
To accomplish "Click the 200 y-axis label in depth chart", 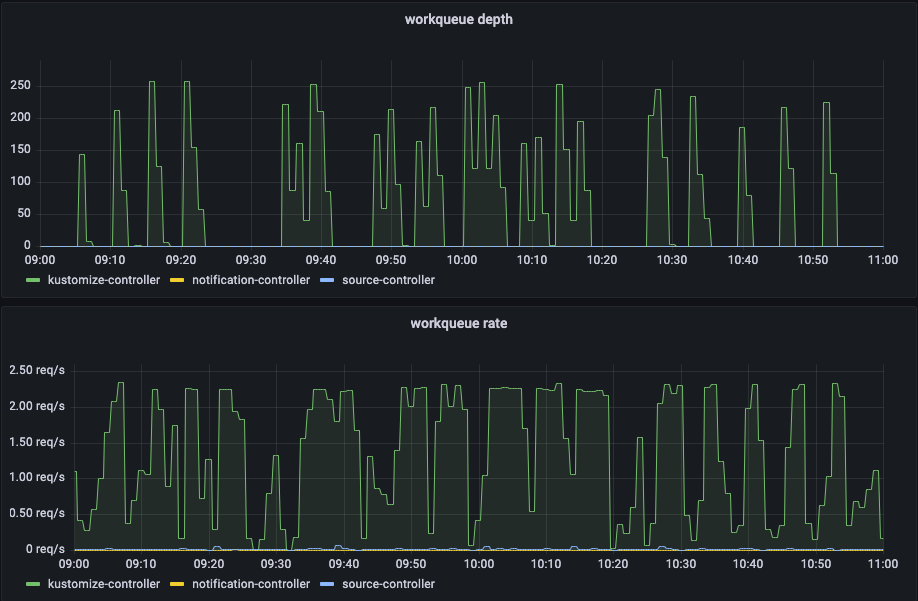I will [20, 117].
